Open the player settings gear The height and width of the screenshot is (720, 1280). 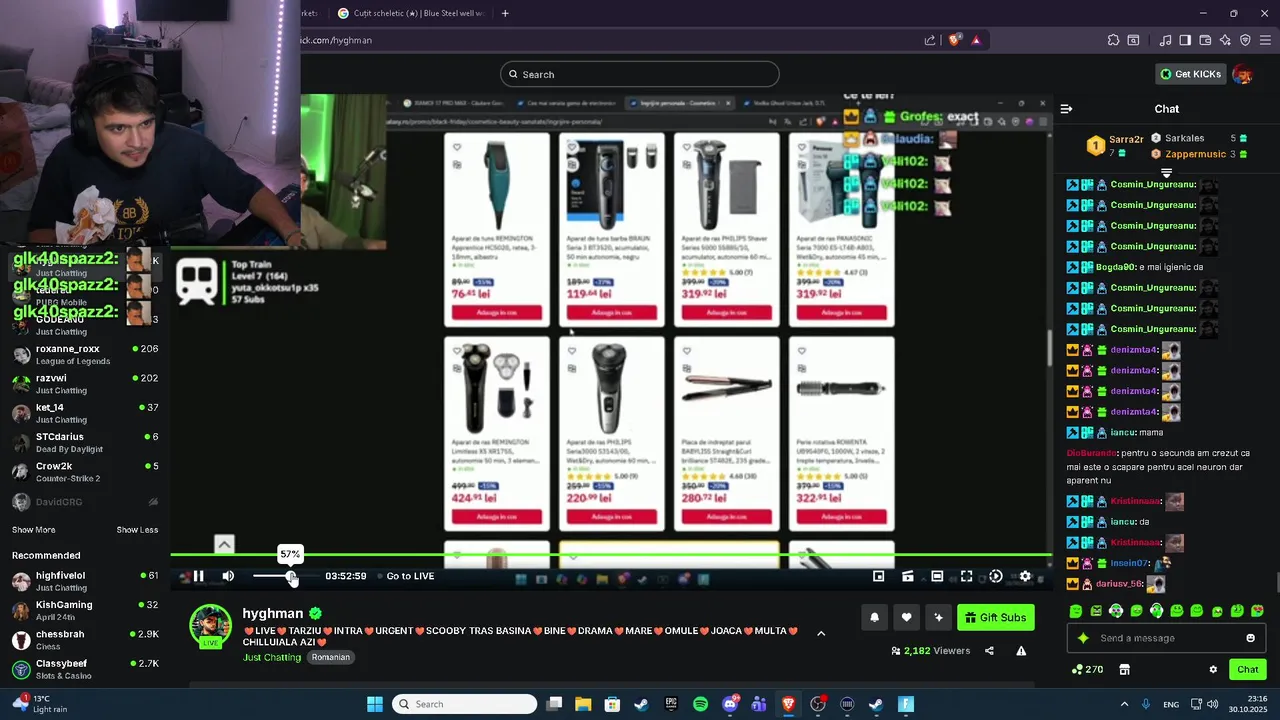pos(1025,576)
